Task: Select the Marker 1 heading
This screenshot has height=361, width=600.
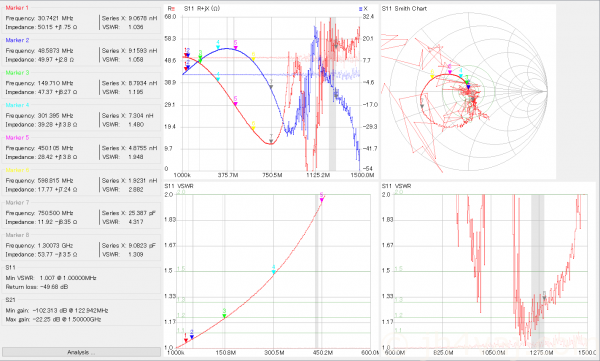Action: [x=17, y=8]
